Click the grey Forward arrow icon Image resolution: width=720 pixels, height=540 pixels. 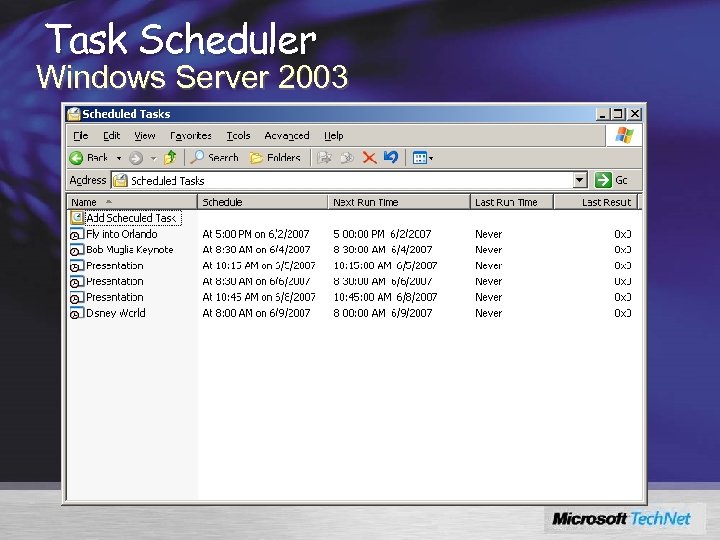click(x=135, y=158)
